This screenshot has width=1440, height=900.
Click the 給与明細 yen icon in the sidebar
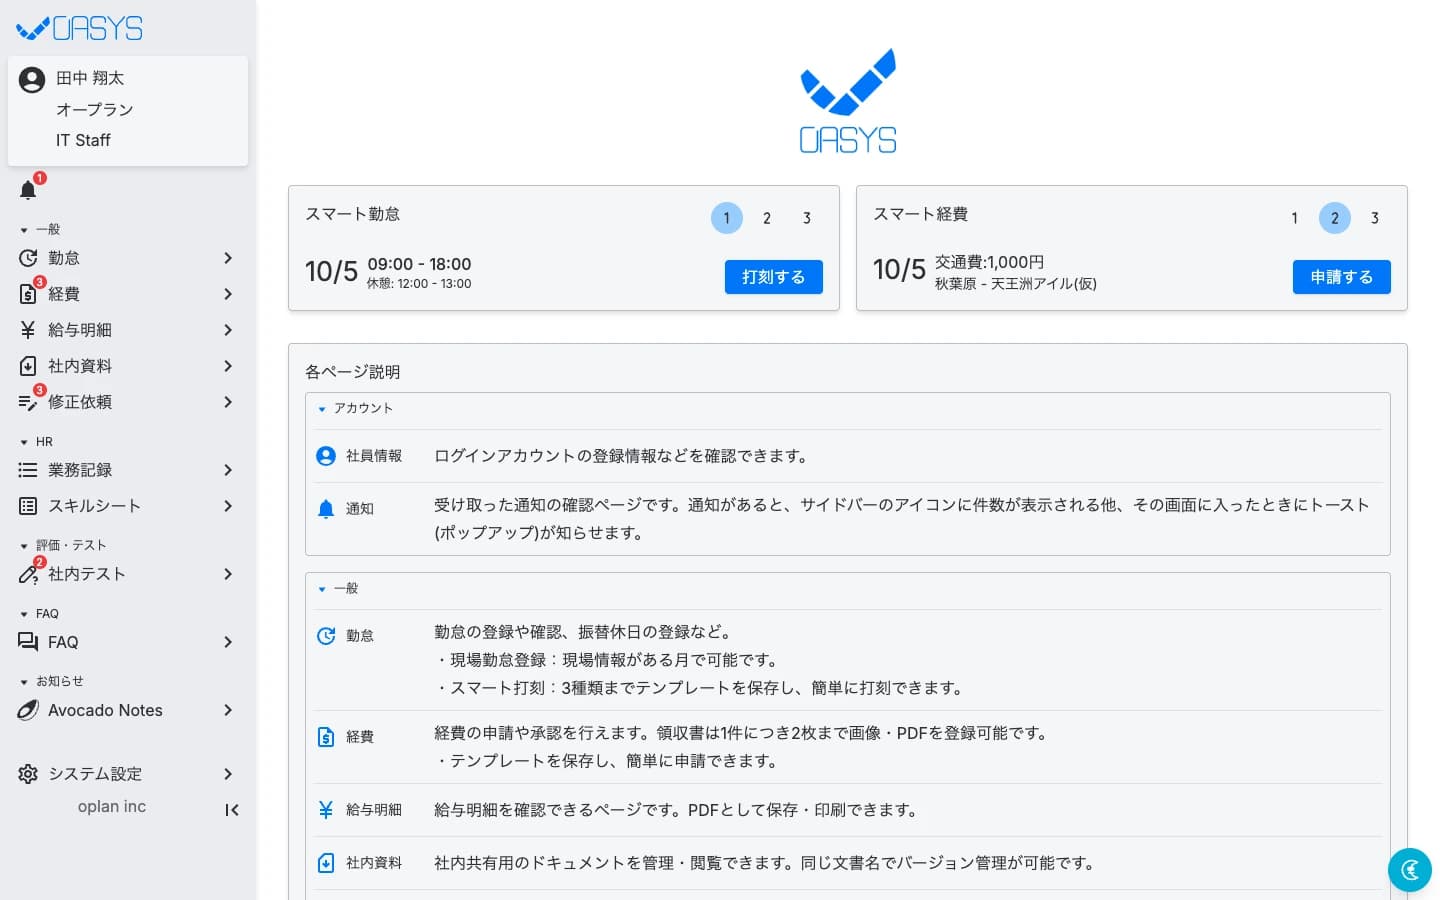[x=28, y=330]
